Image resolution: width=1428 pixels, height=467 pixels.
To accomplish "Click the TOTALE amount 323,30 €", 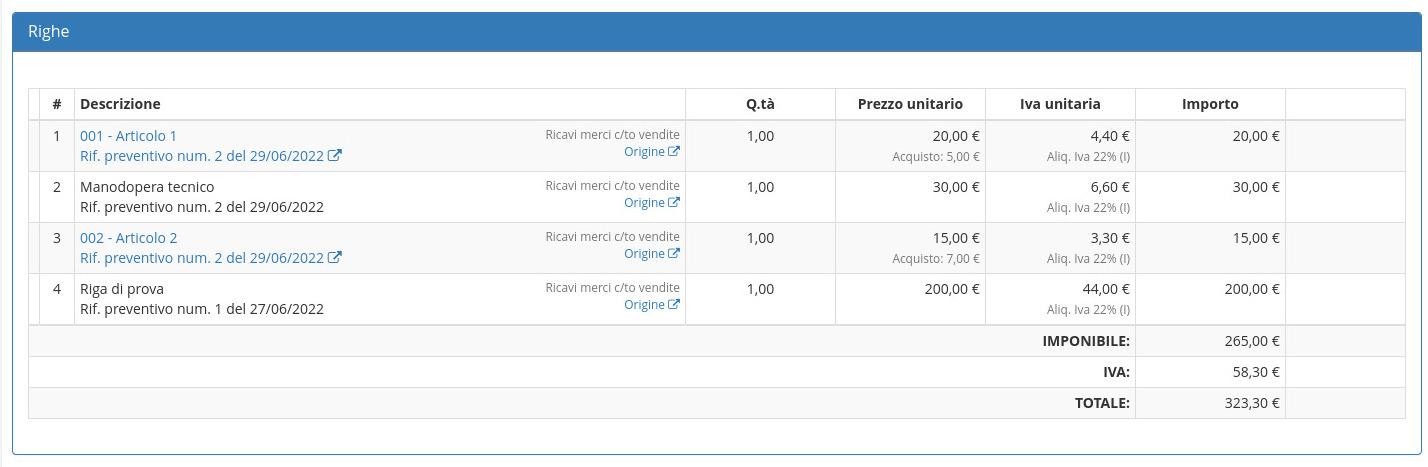I will click(x=1251, y=404).
